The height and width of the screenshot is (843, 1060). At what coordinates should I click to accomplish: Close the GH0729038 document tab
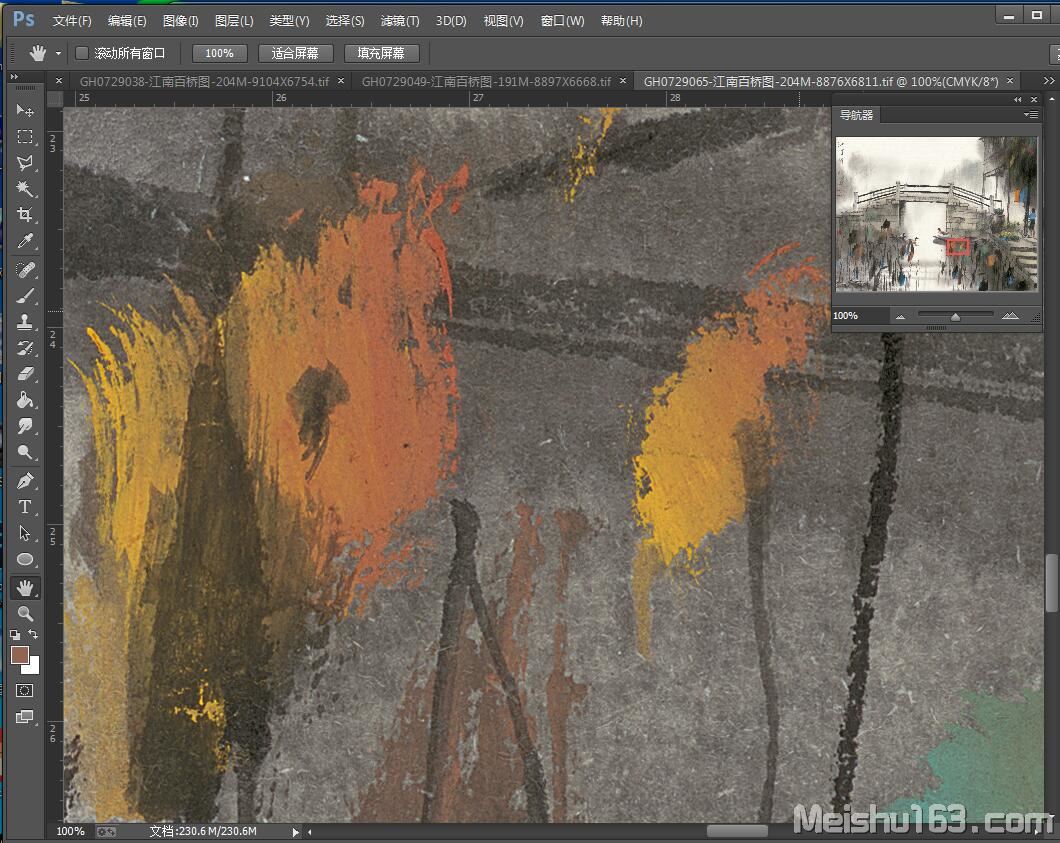(x=341, y=81)
